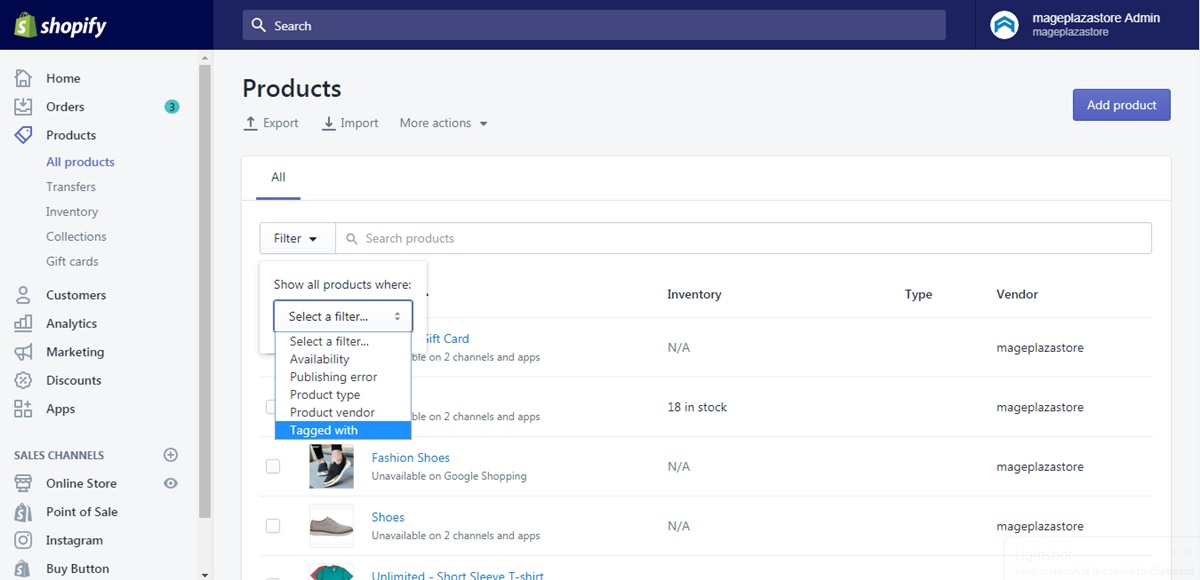Click the Select a filter combo box
1200x580 pixels.
click(343, 316)
